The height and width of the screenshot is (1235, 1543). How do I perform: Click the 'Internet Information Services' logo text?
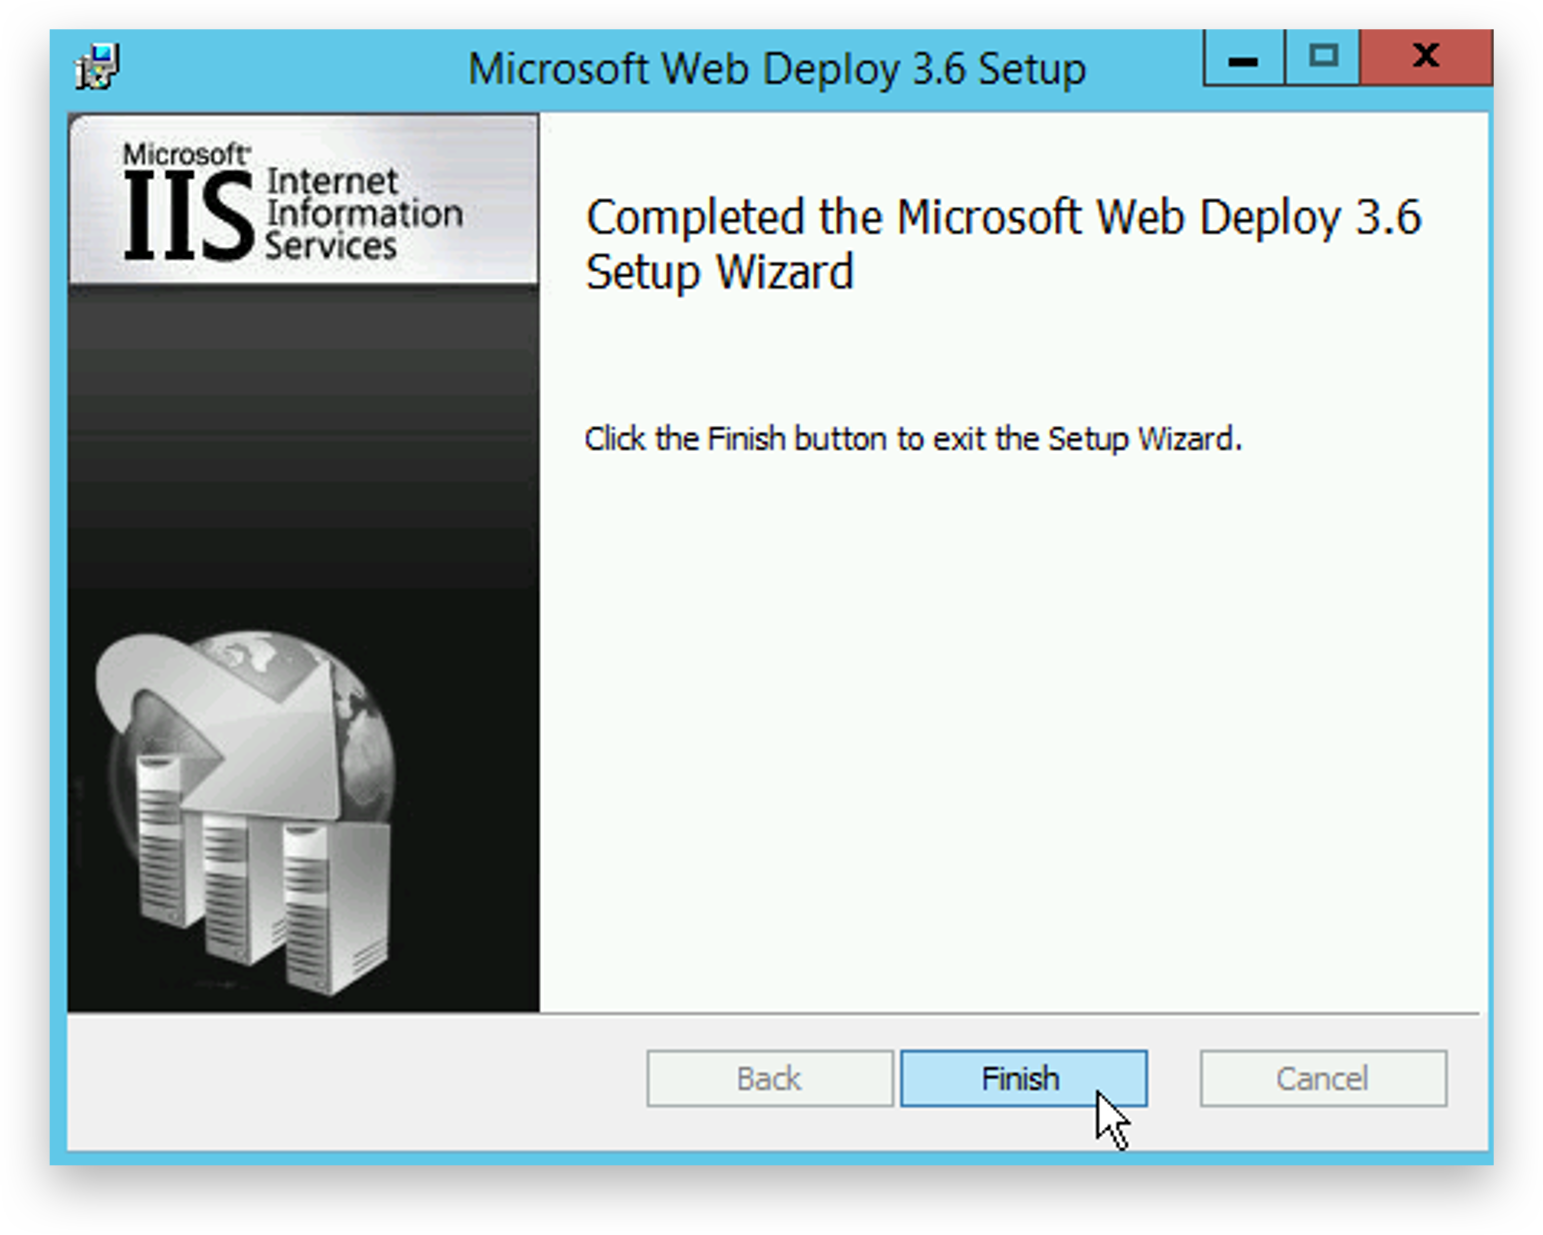tap(362, 213)
